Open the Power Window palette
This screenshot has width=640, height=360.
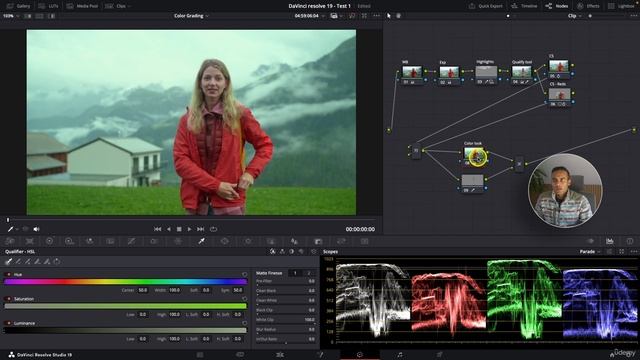click(x=224, y=241)
